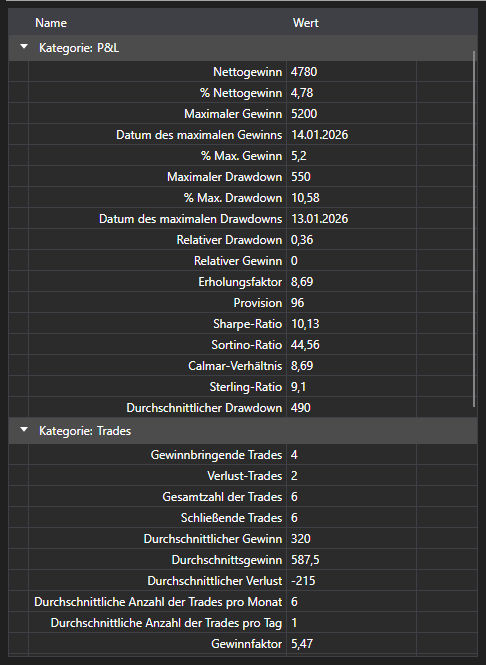This screenshot has width=486, height=665.
Task: Sort by the Name column header
Action: pyautogui.click(x=51, y=23)
